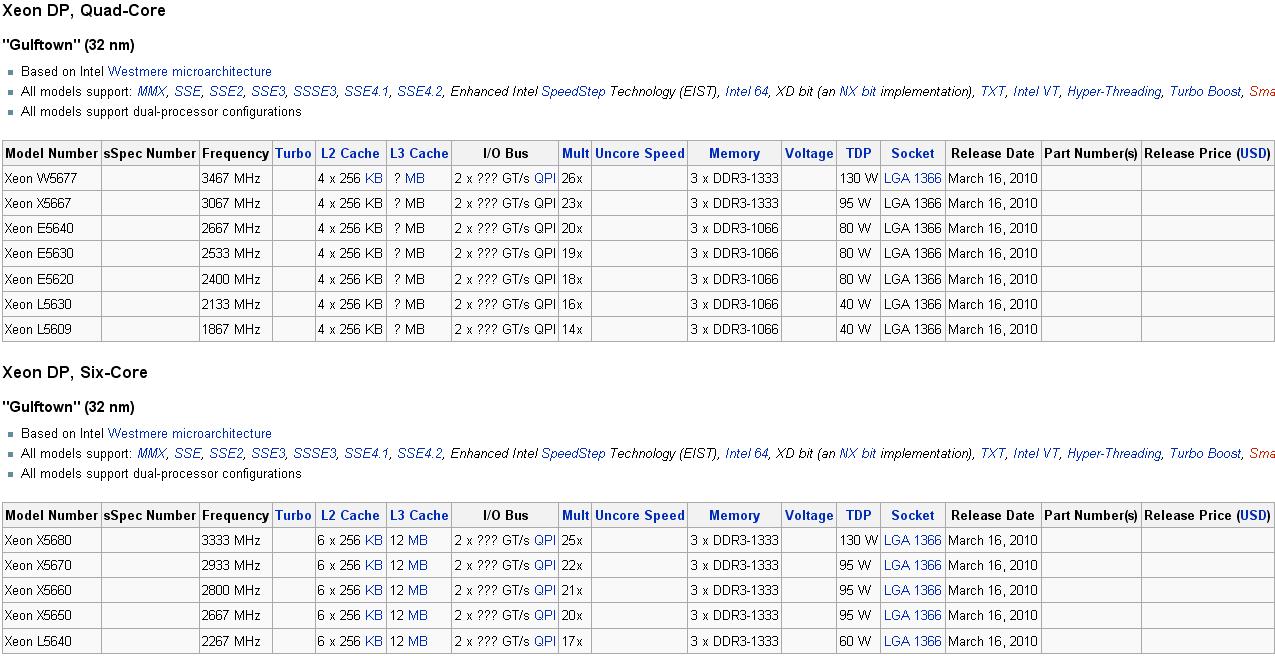
Task: Open Intel 64 link in Six-Core section
Action: (747, 454)
